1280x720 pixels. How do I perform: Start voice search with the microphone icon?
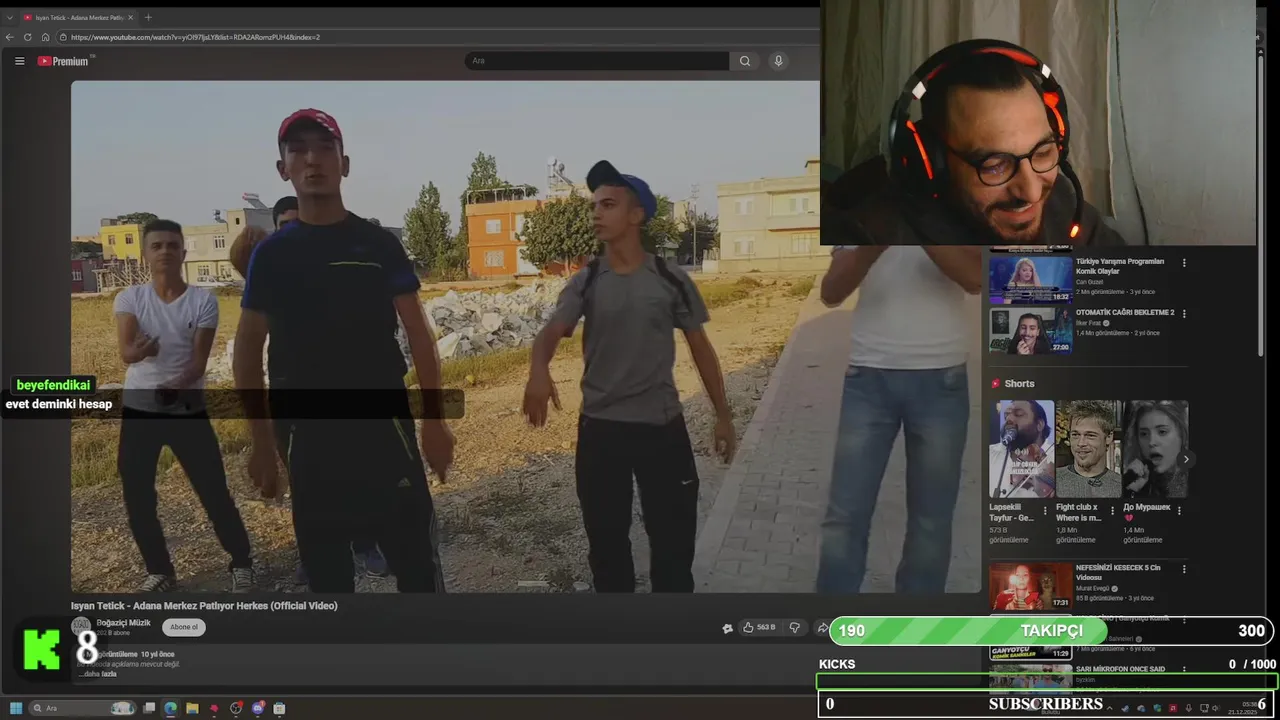pos(778,61)
